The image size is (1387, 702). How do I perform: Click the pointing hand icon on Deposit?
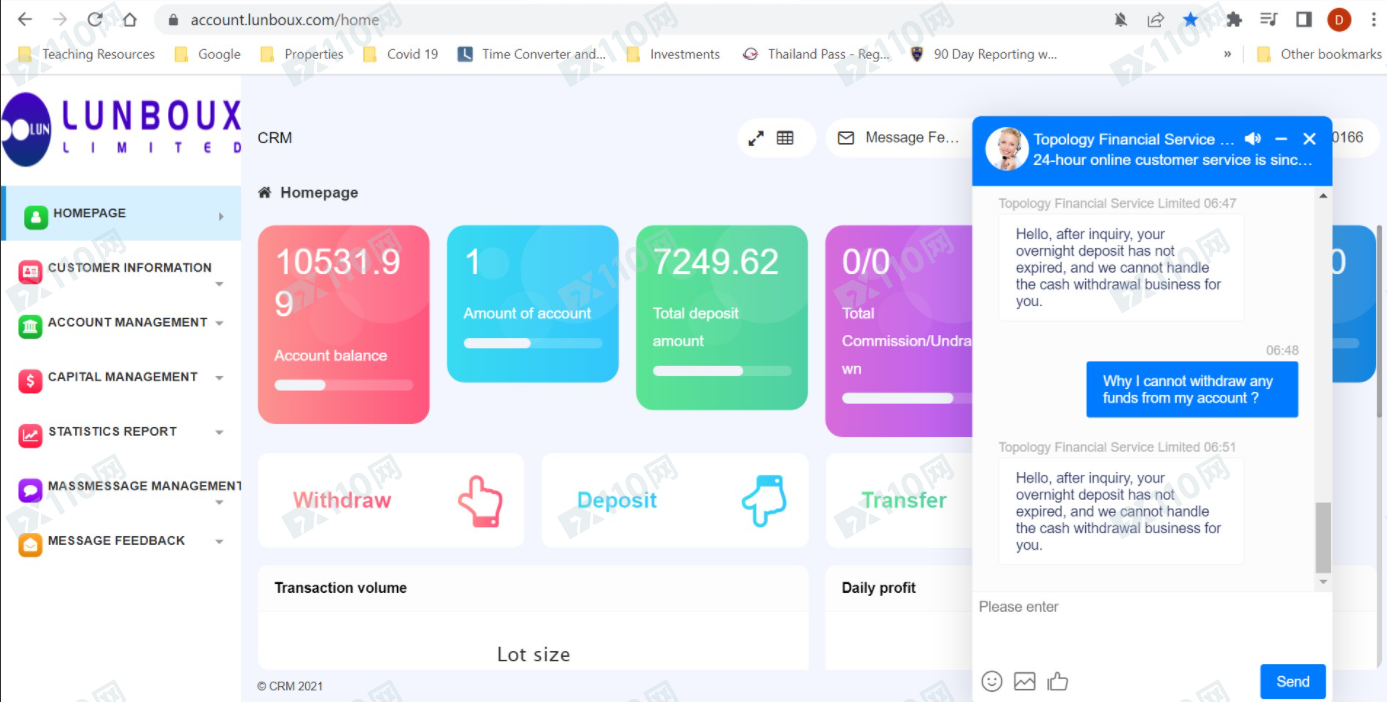[764, 501]
